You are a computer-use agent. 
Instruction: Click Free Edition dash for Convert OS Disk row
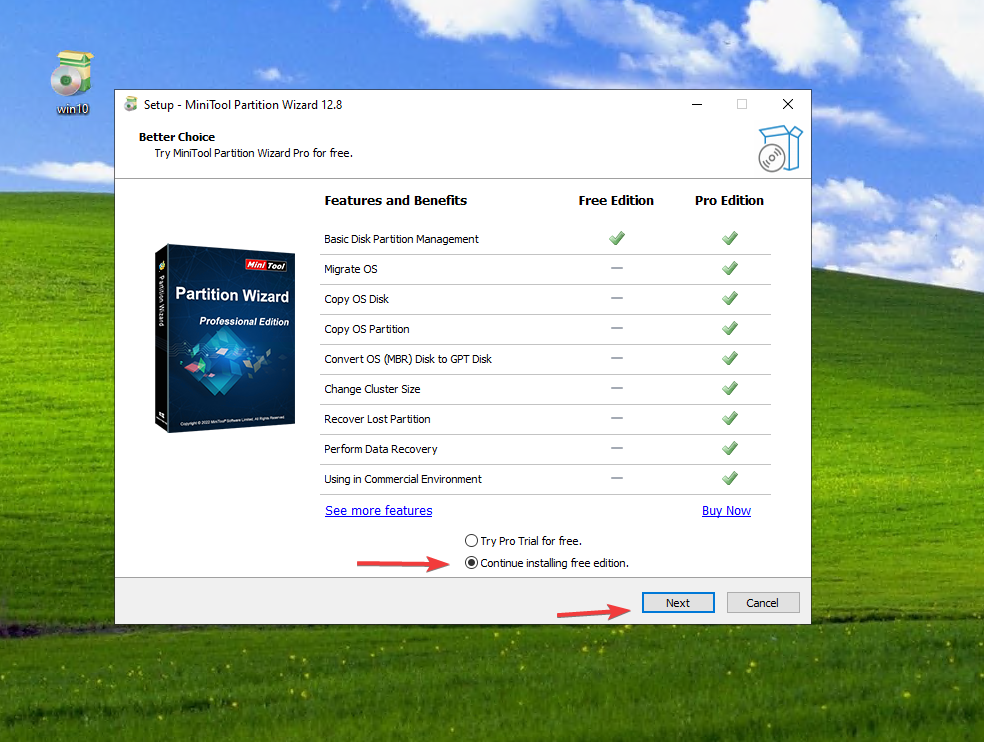[617, 358]
